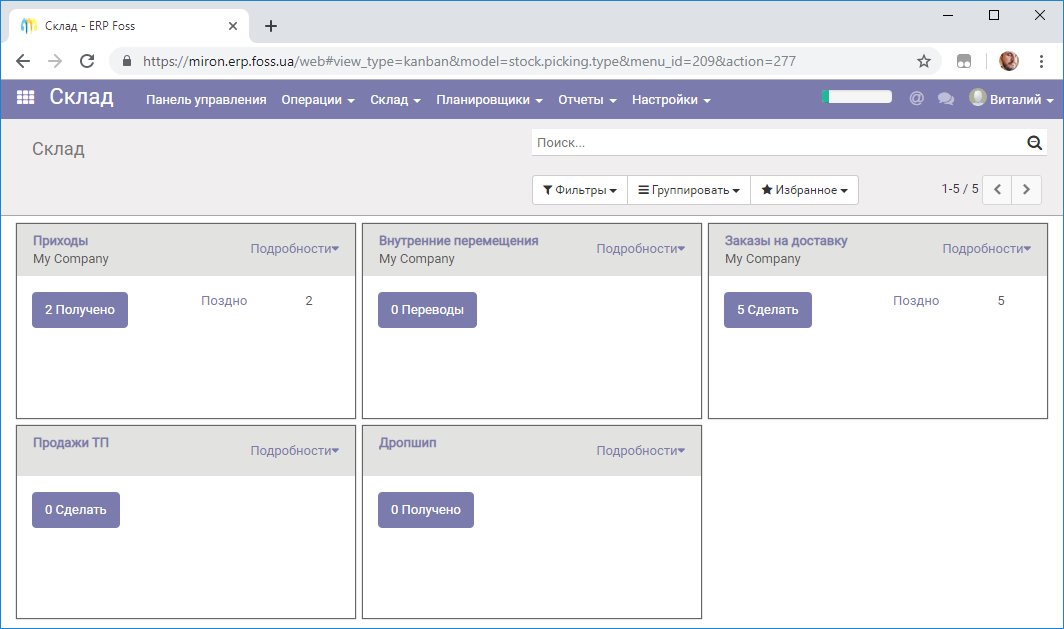
Task: Expand Подробности on Внутренние перемещения card
Action: 641,249
